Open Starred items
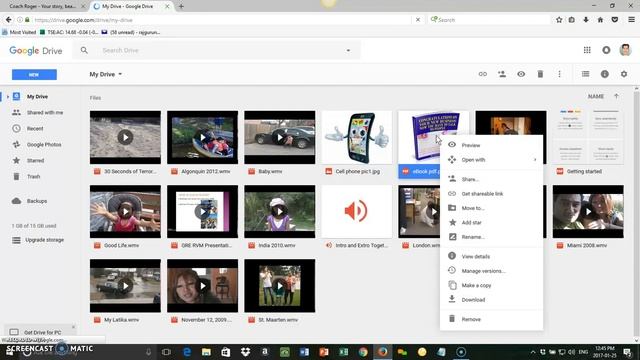 click(35, 160)
